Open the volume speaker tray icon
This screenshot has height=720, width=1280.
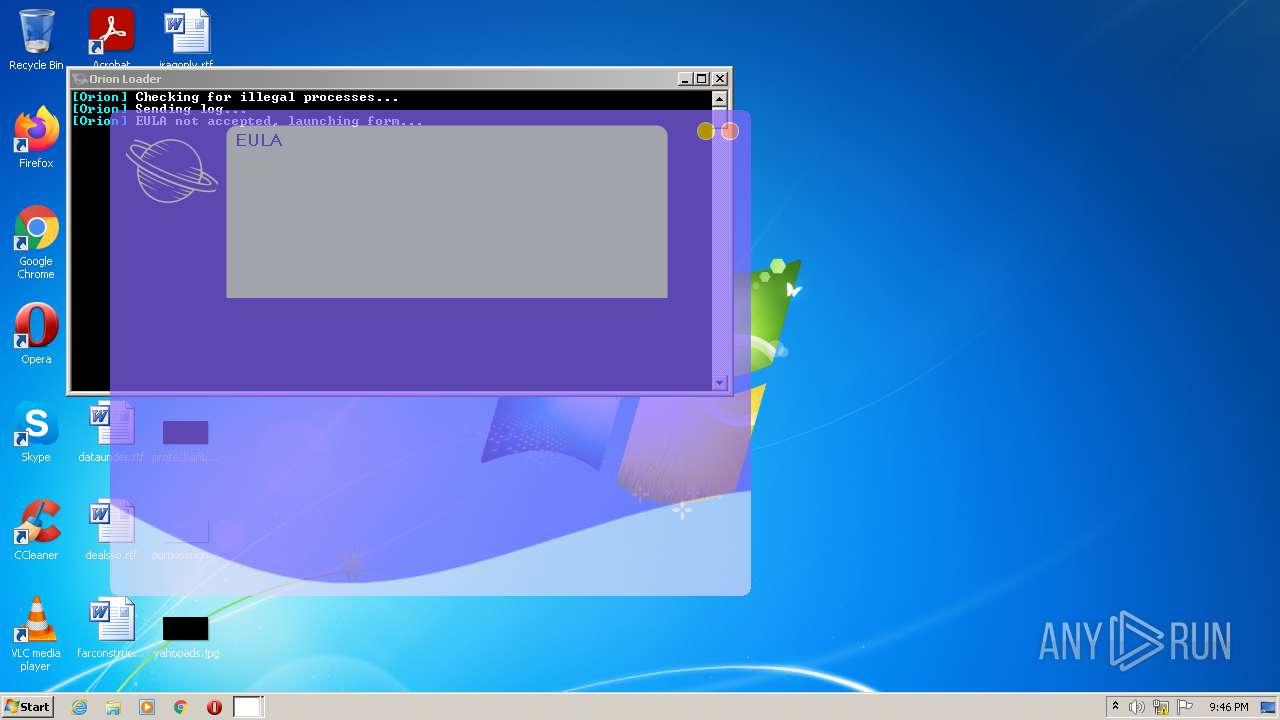coord(1137,707)
